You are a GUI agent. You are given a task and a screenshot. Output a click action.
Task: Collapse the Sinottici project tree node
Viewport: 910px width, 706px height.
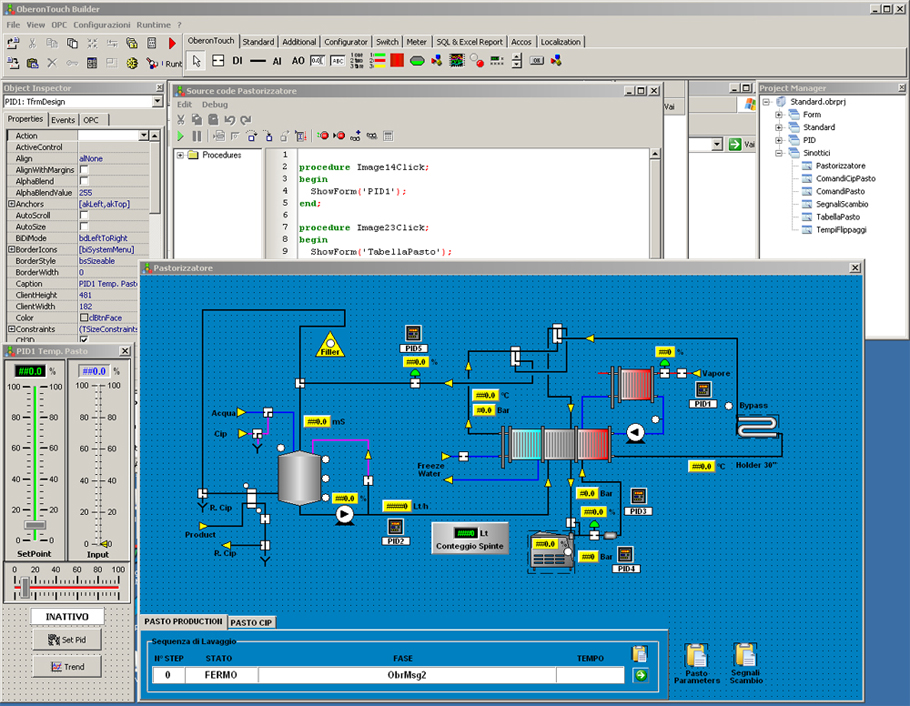(779, 153)
